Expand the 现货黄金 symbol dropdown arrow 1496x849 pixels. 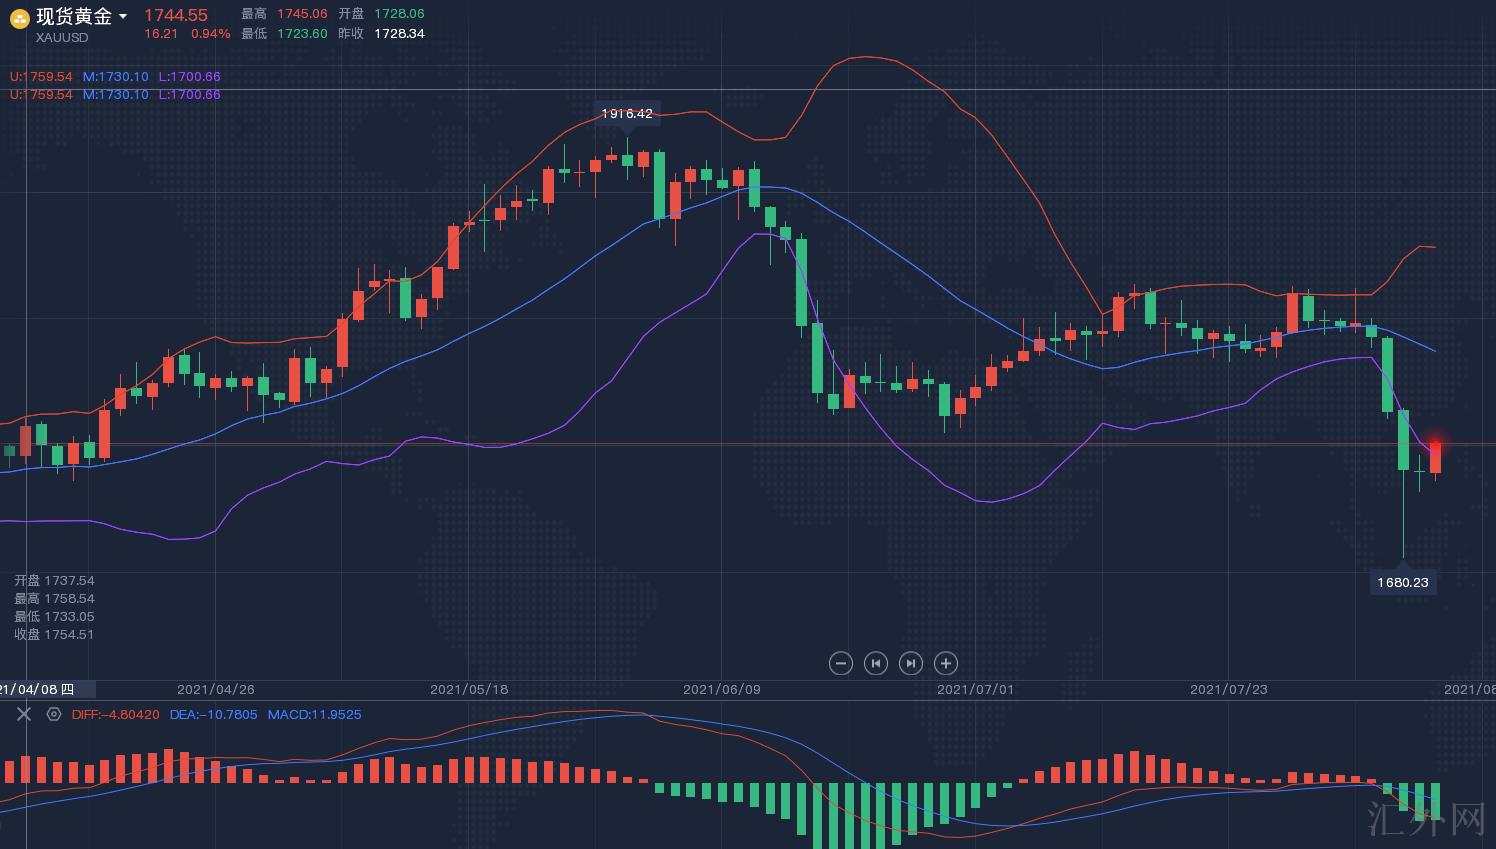pyautogui.click(x=123, y=17)
